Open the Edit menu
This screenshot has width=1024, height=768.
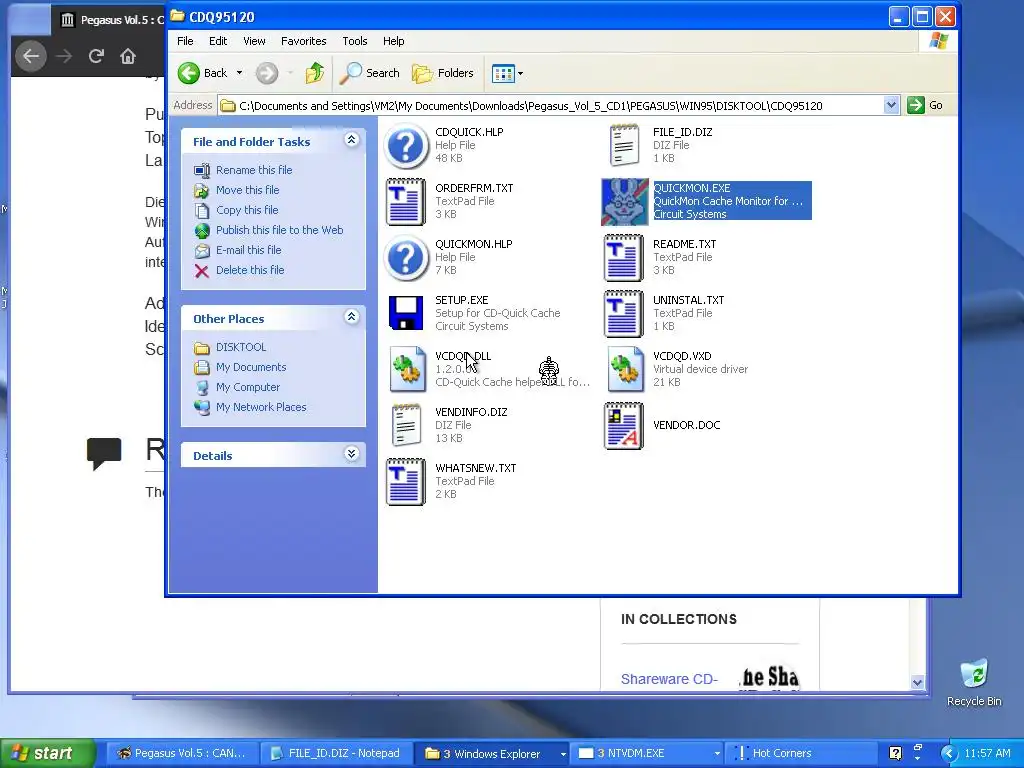tap(217, 40)
